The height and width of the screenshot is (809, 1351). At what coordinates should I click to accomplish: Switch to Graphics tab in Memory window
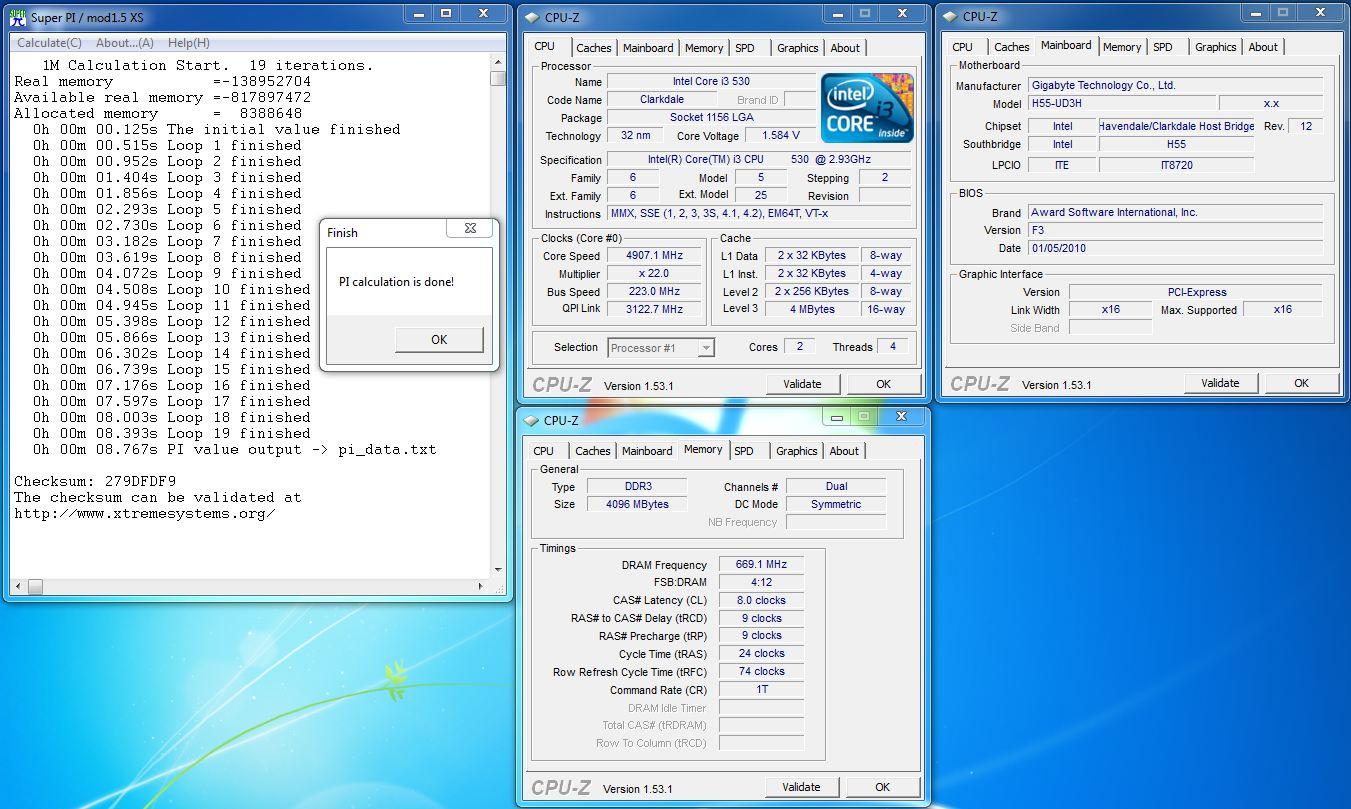tap(797, 451)
